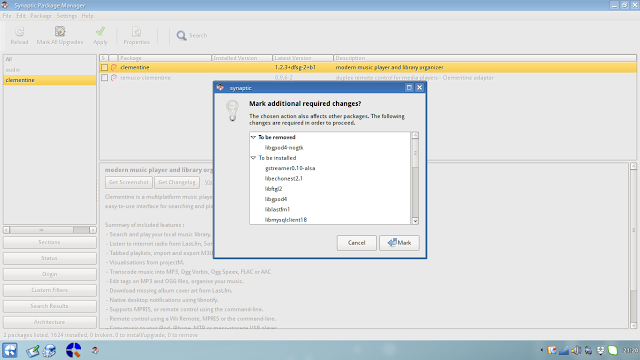Collapse the To be removed group
640x360 pixels.
253,137
